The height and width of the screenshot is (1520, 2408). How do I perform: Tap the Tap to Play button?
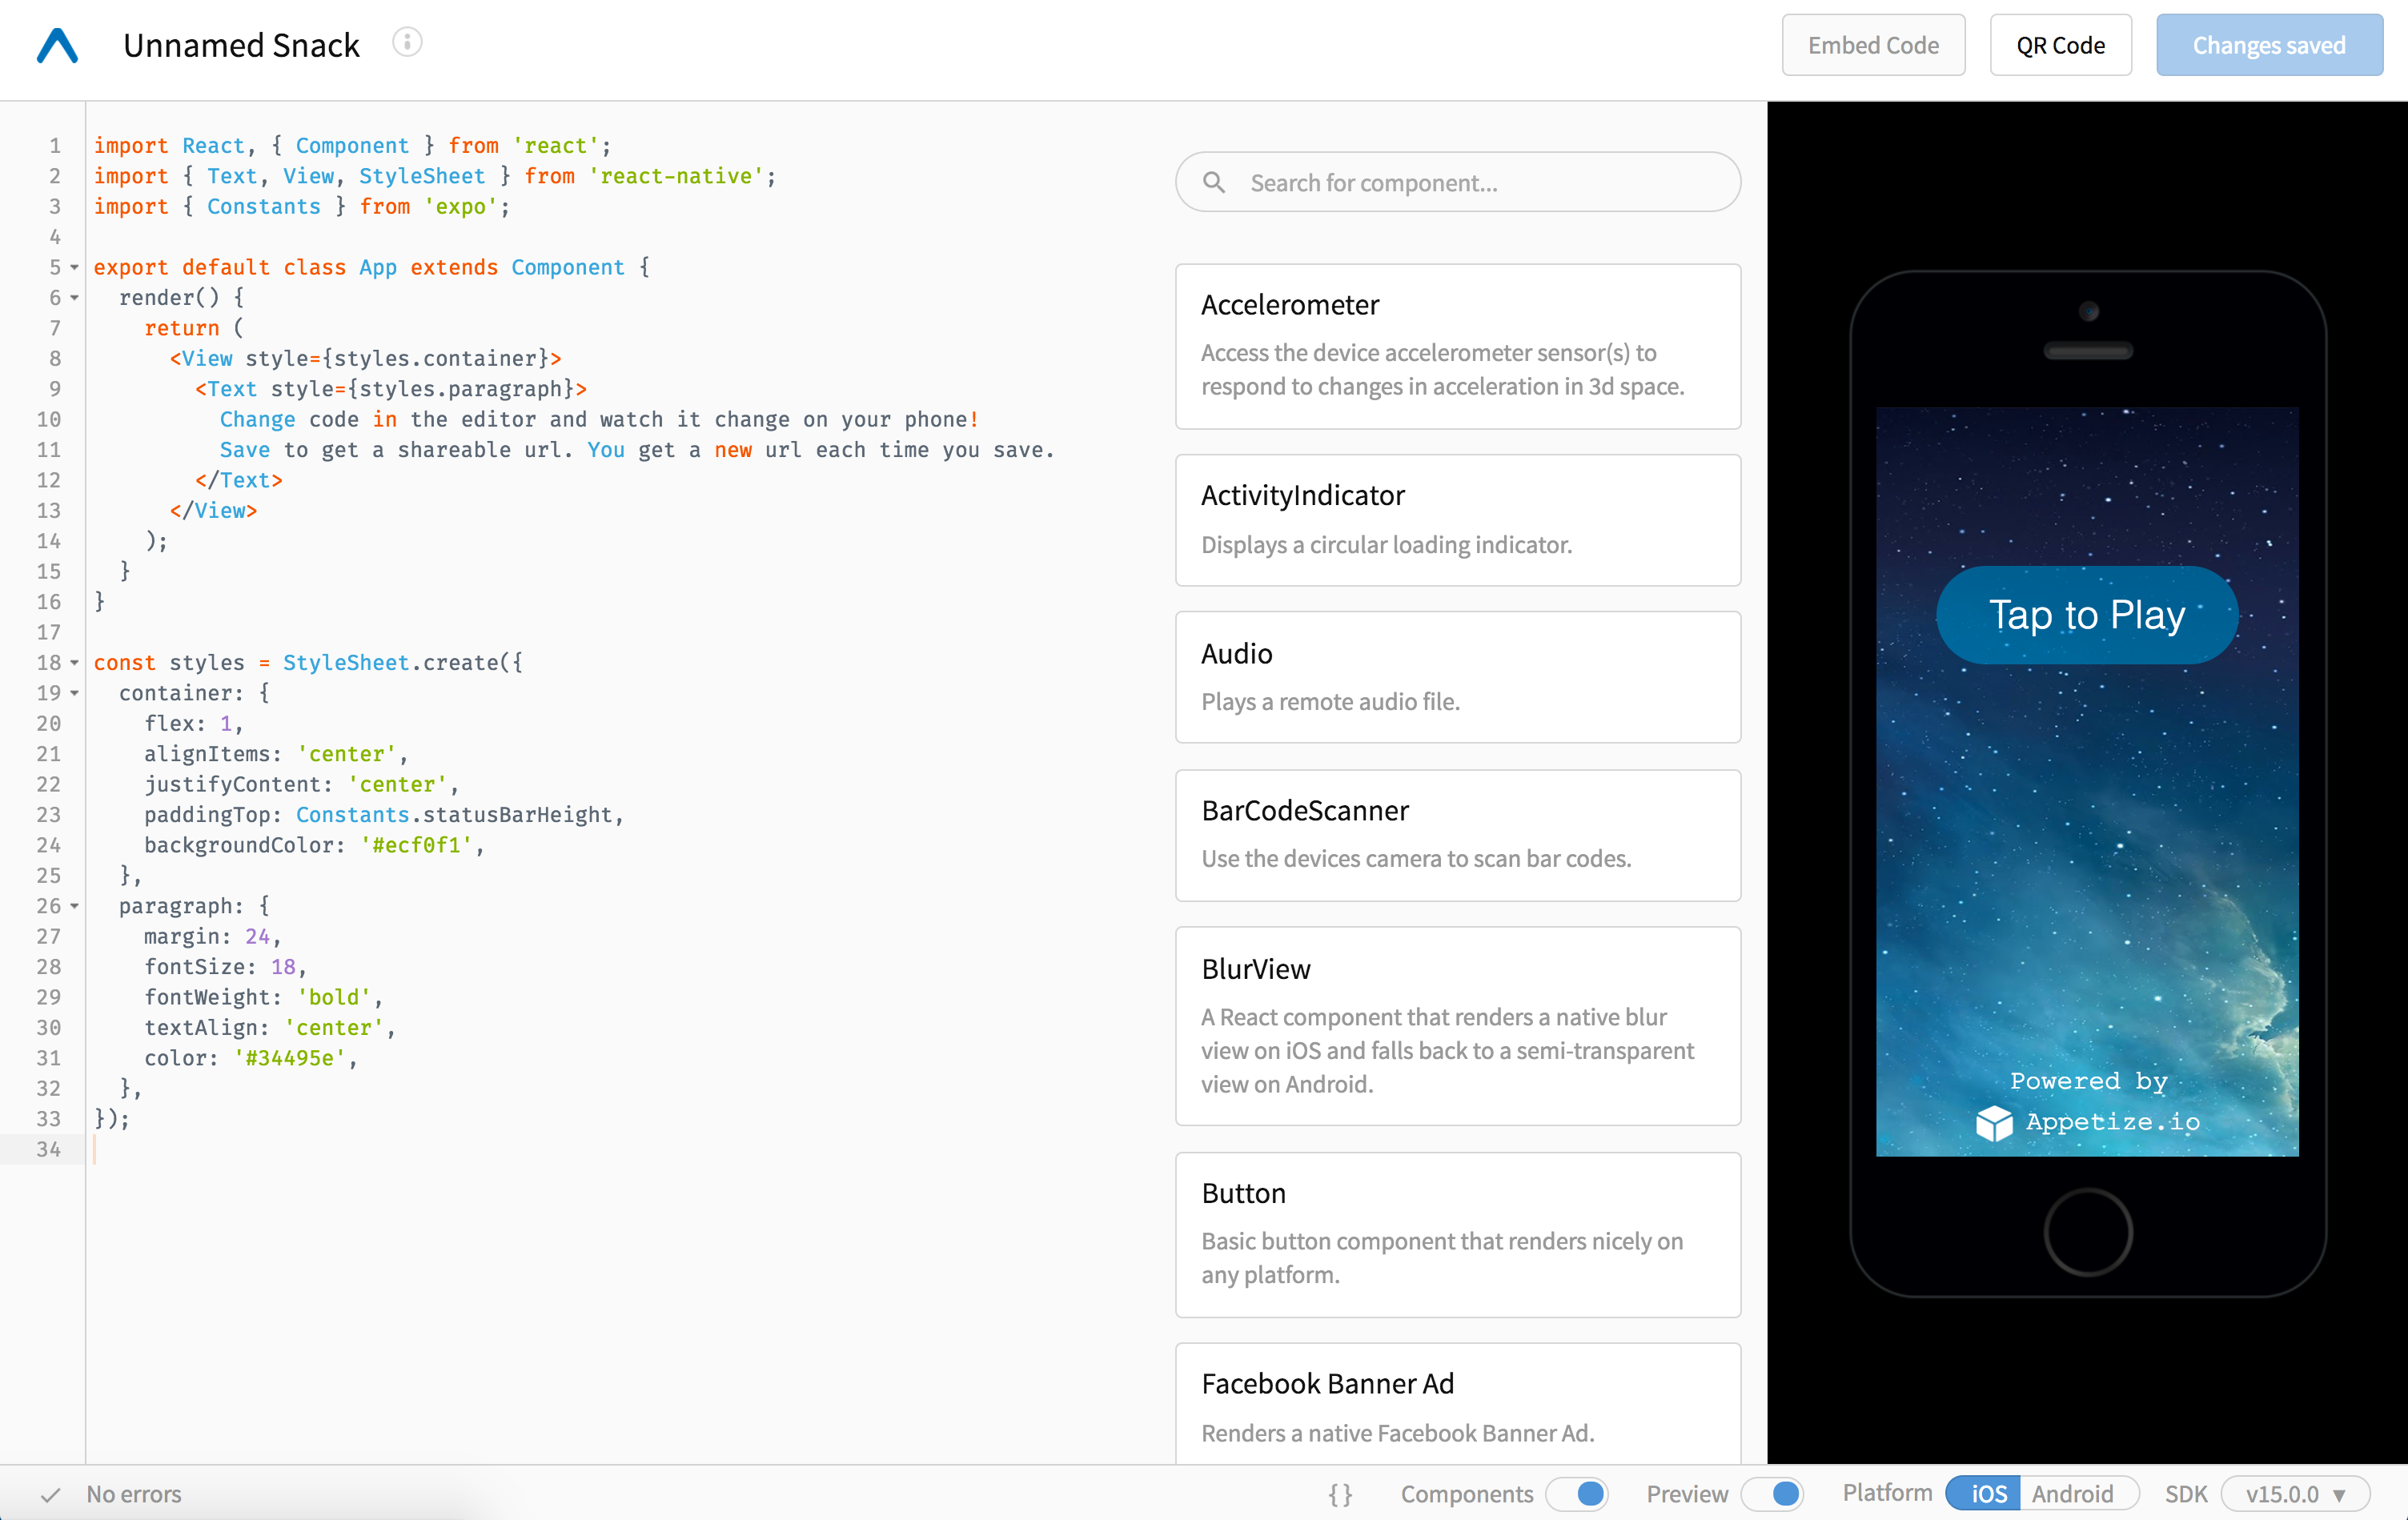click(x=2086, y=614)
